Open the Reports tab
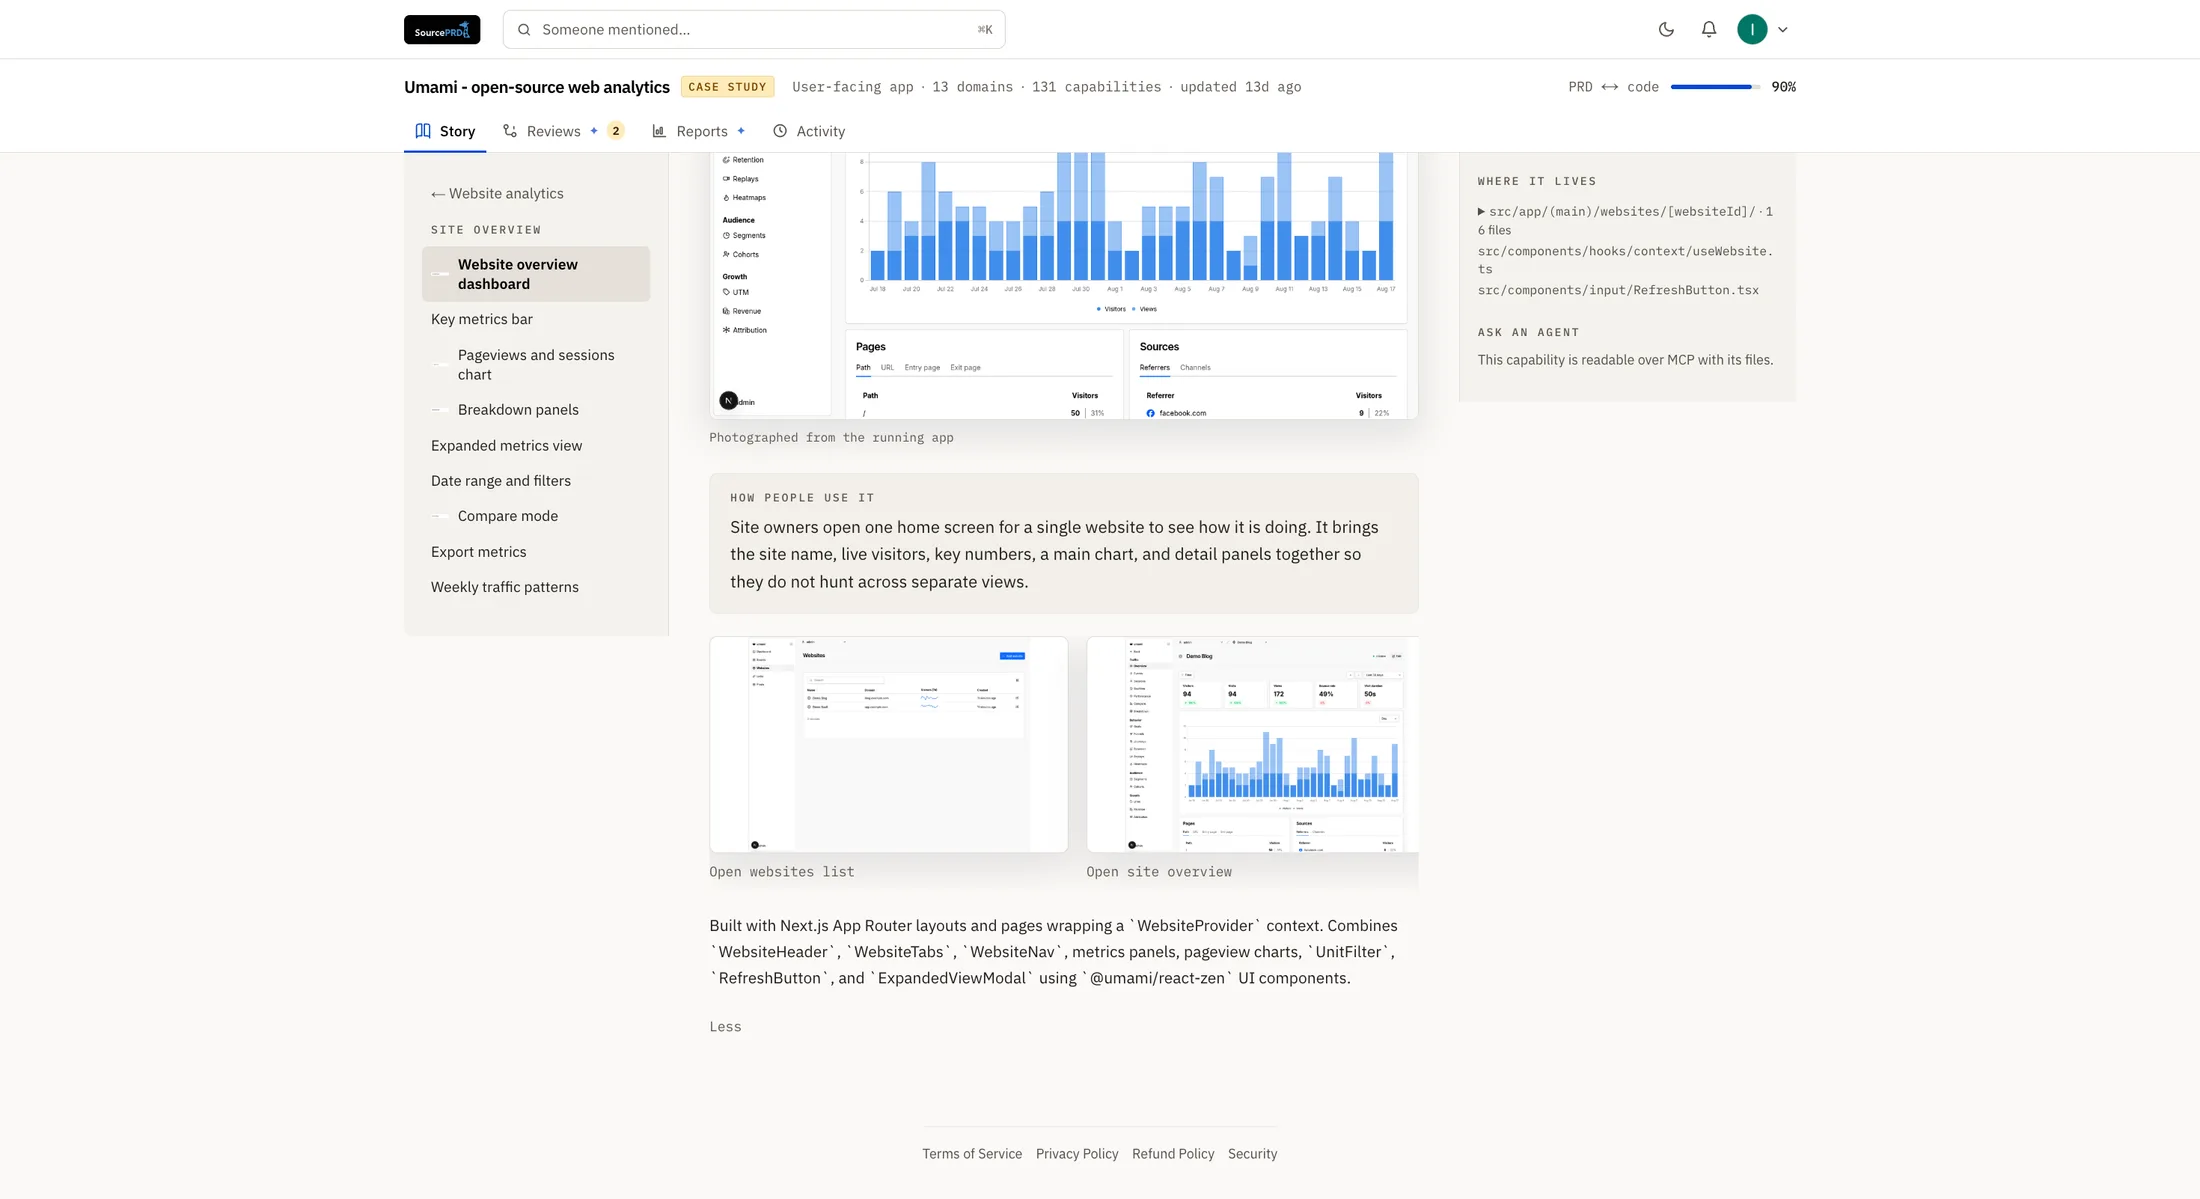The image size is (2200, 1199). [x=699, y=131]
